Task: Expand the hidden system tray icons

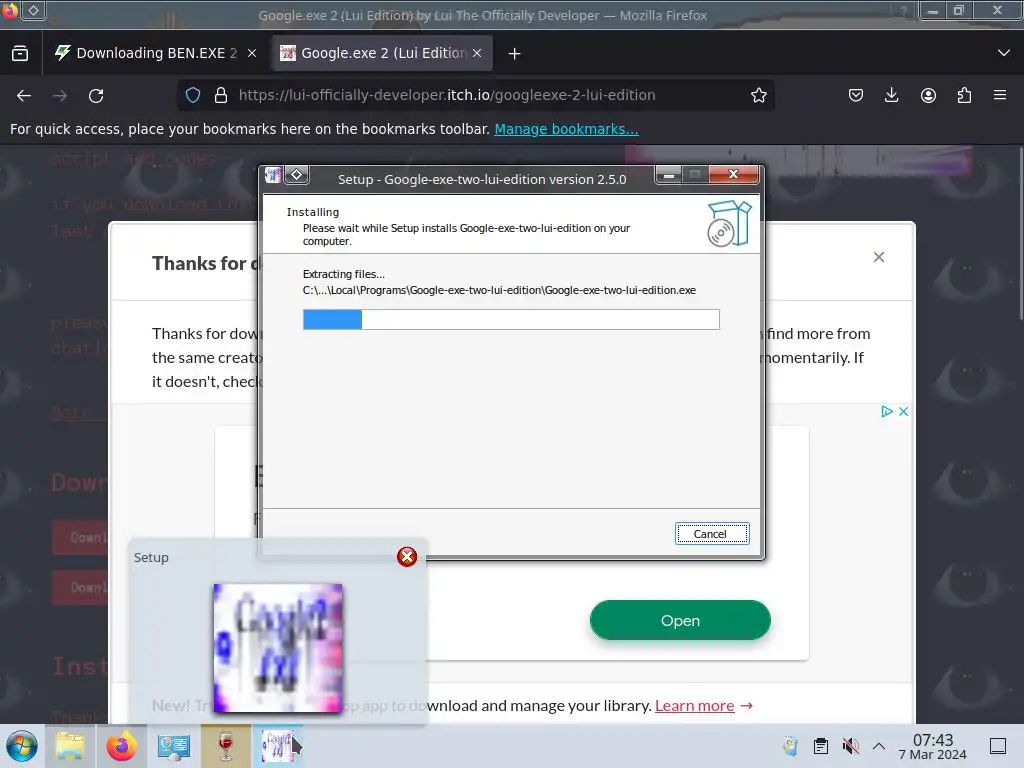Action: [879, 746]
